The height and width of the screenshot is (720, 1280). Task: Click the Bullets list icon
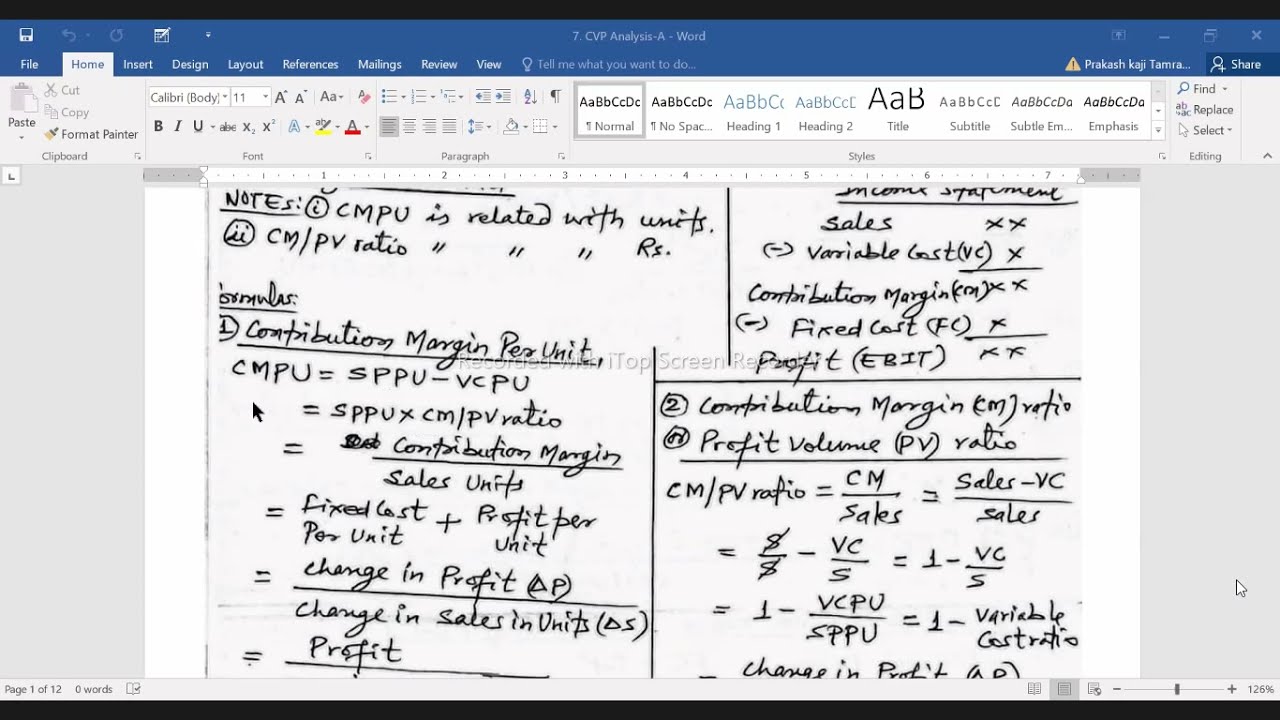389,97
